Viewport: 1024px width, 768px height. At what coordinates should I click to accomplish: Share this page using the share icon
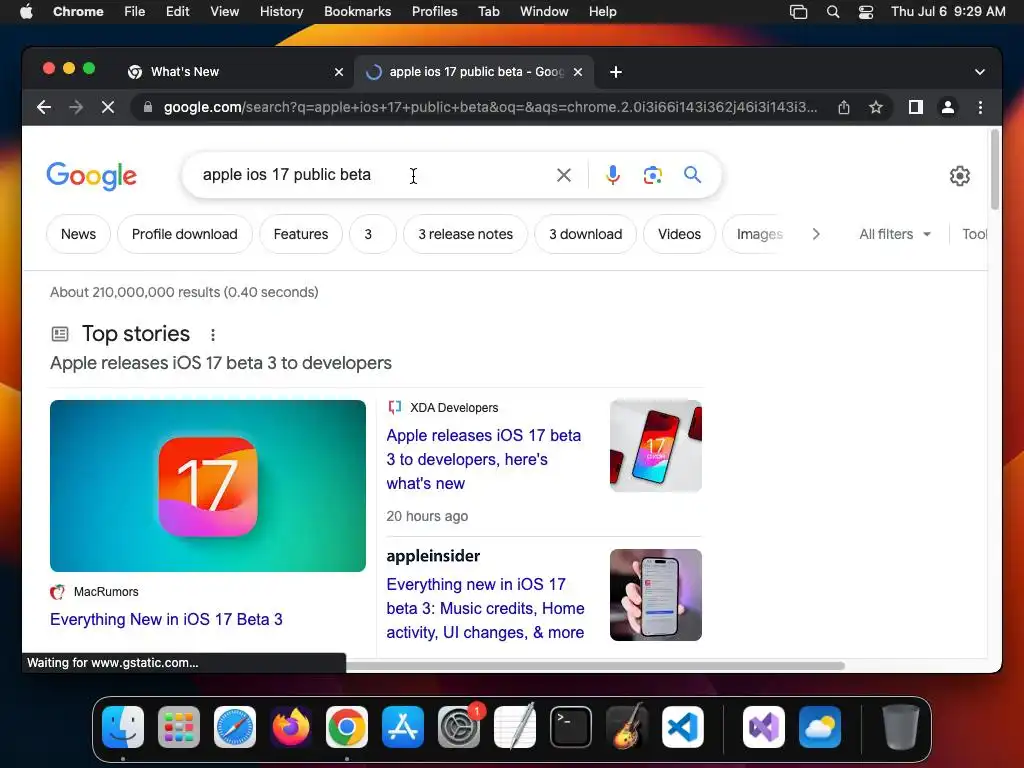pos(844,107)
